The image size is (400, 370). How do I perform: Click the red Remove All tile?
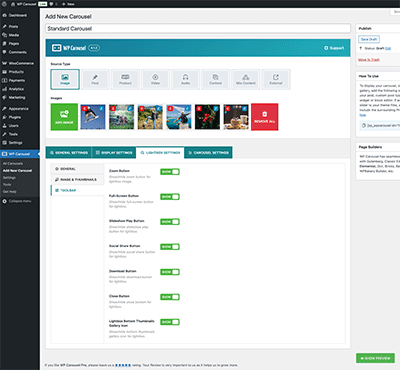(265, 117)
